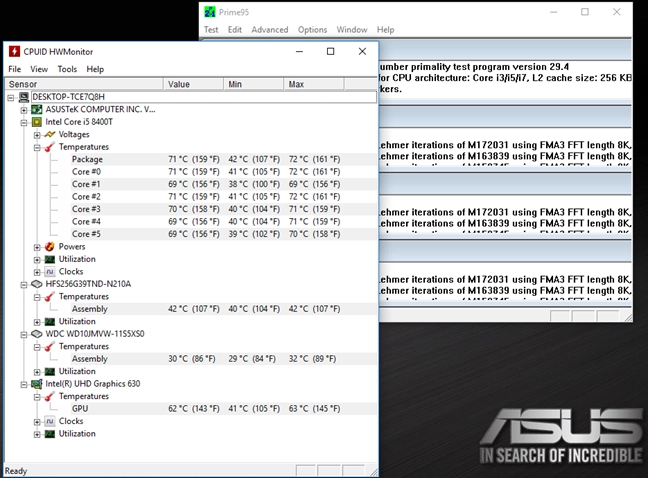
Task: Click the flame icon beside Powers
Action: [50, 247]
